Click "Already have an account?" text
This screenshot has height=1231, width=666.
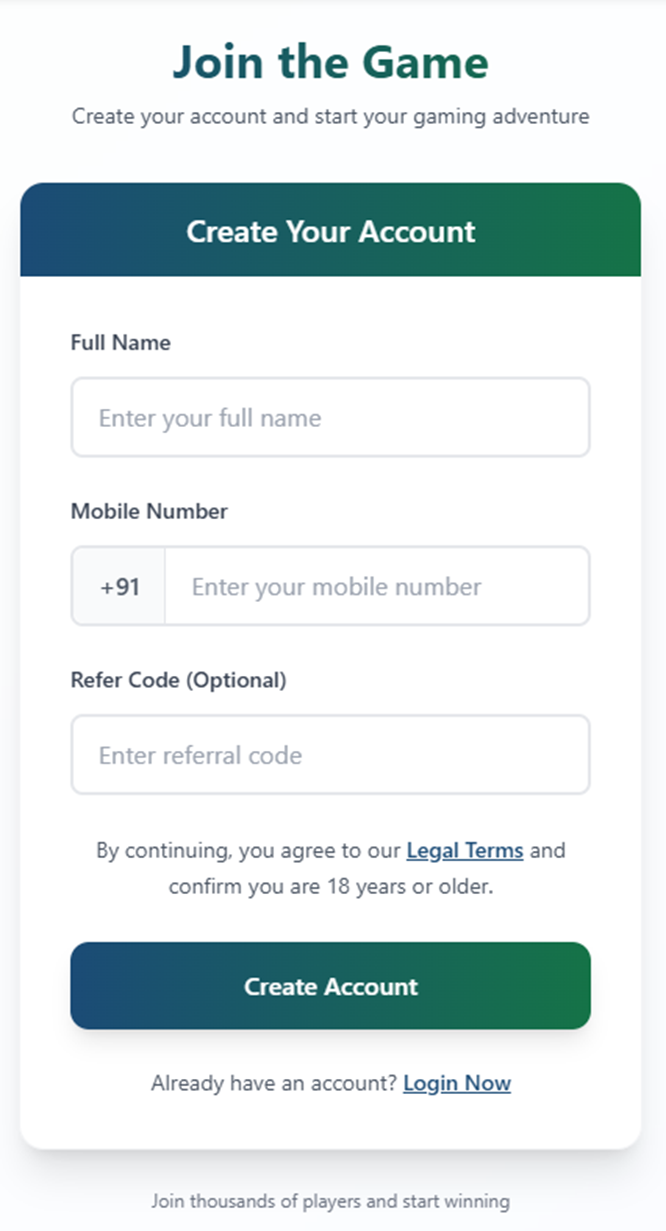274,1083
